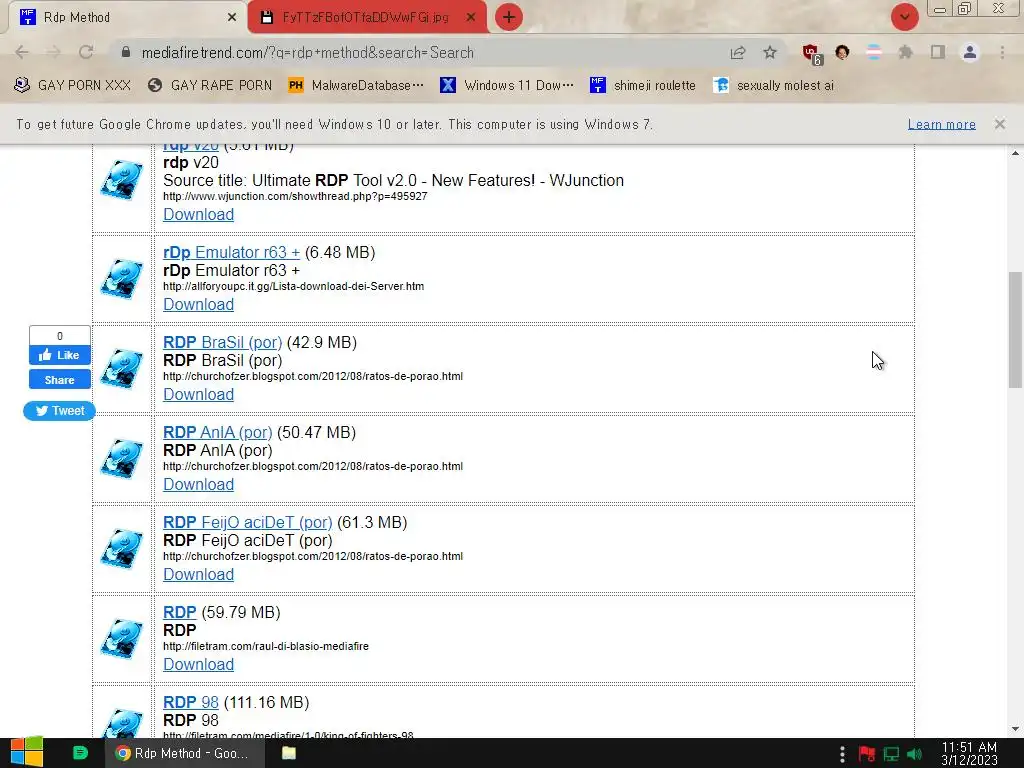Image resolution: width=1024 pixels, height=768 pixels.
Task: Open the Chrome three-dot menu
Action: pos(1002,52)
